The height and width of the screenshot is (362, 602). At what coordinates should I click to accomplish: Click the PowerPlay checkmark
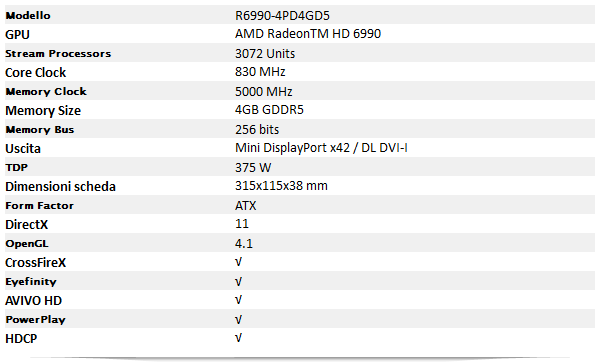click(238, 319)
